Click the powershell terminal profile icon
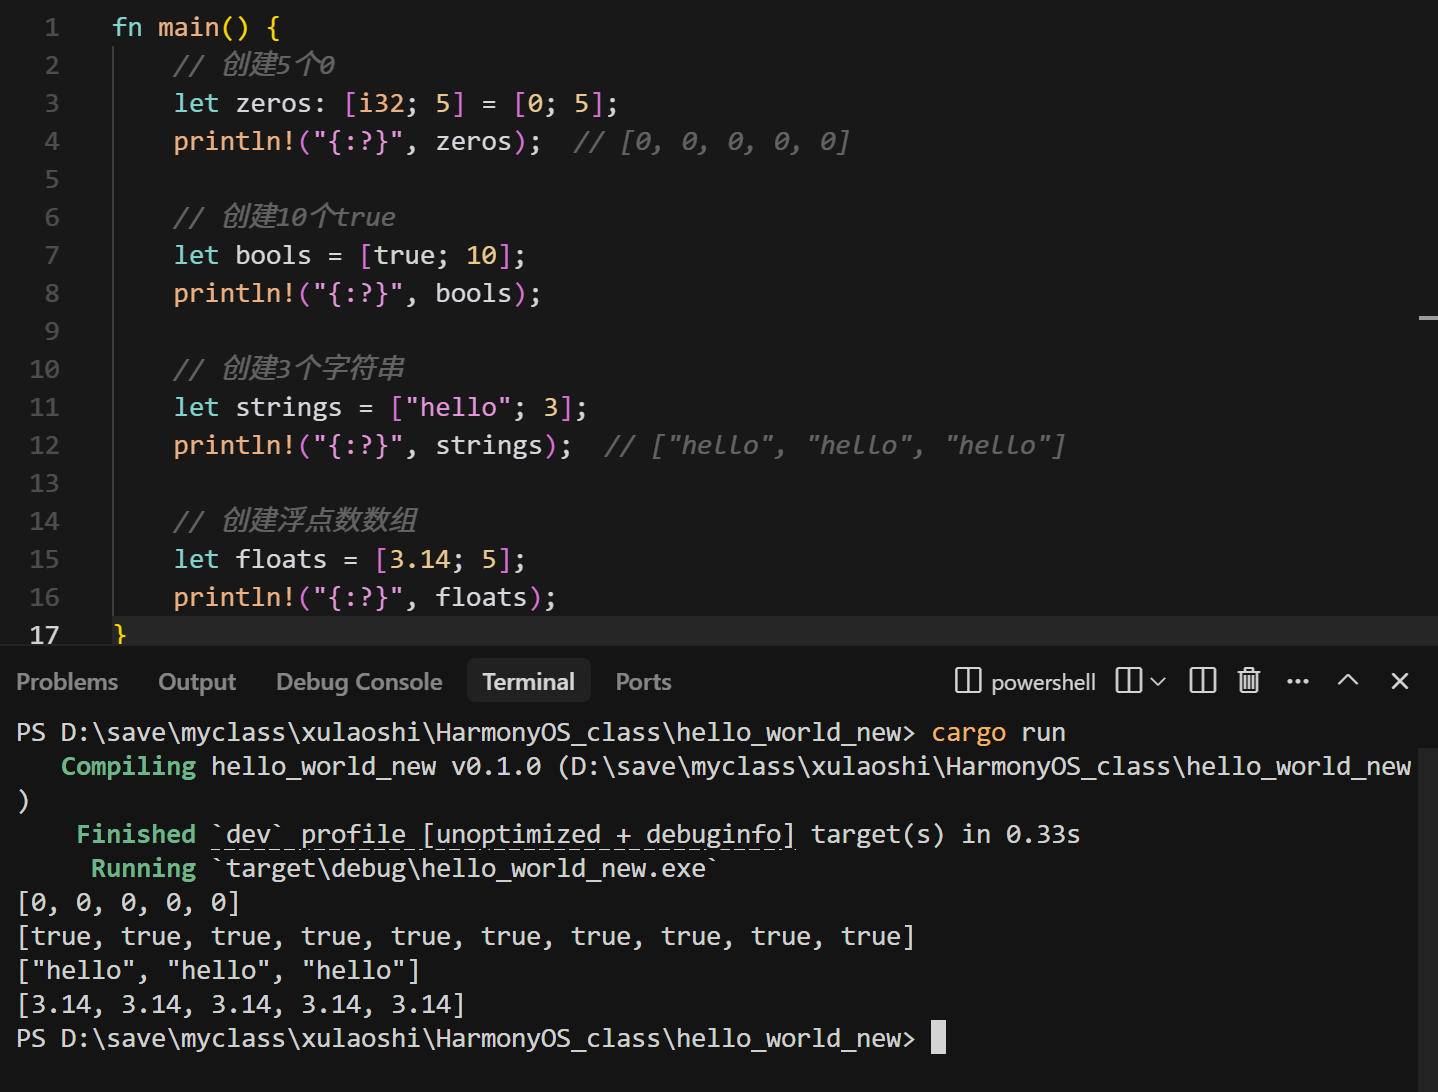The height and width of the screenshot is (1092, 1438). tap(968, 681)
